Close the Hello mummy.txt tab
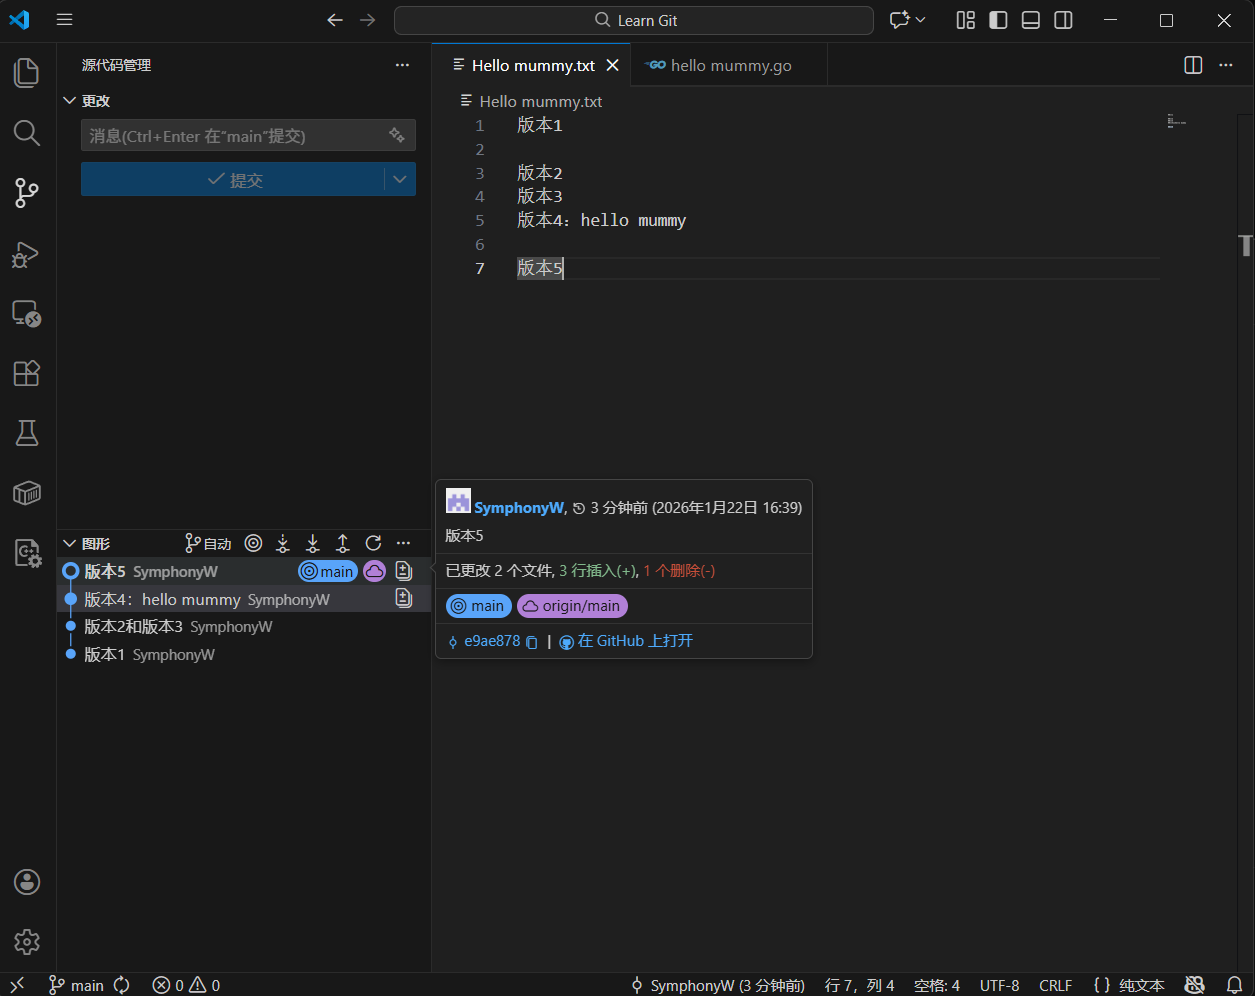The image size is (1255, 996). point(613,65)
